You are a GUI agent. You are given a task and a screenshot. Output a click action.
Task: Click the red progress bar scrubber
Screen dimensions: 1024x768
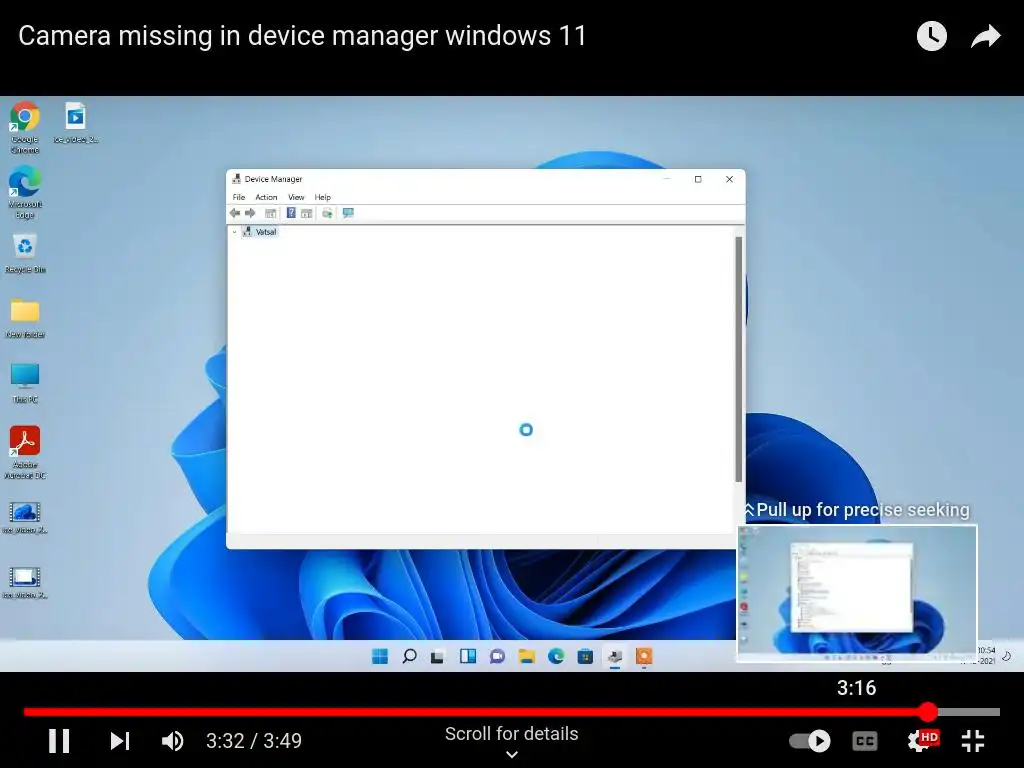point(927,711)
